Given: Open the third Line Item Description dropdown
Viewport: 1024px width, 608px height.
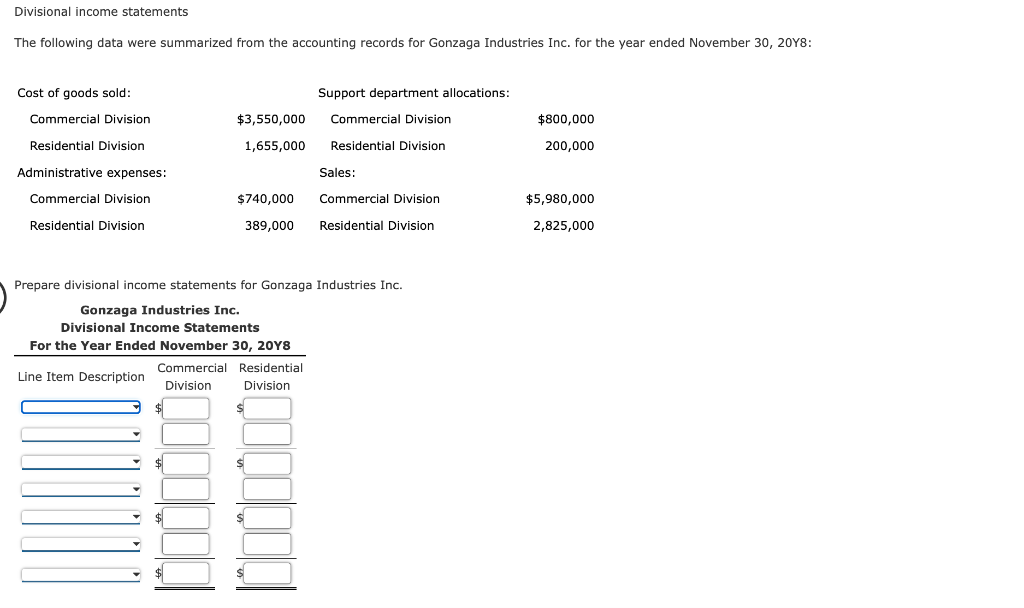Looking at the screenshot, I should (80, 462).
